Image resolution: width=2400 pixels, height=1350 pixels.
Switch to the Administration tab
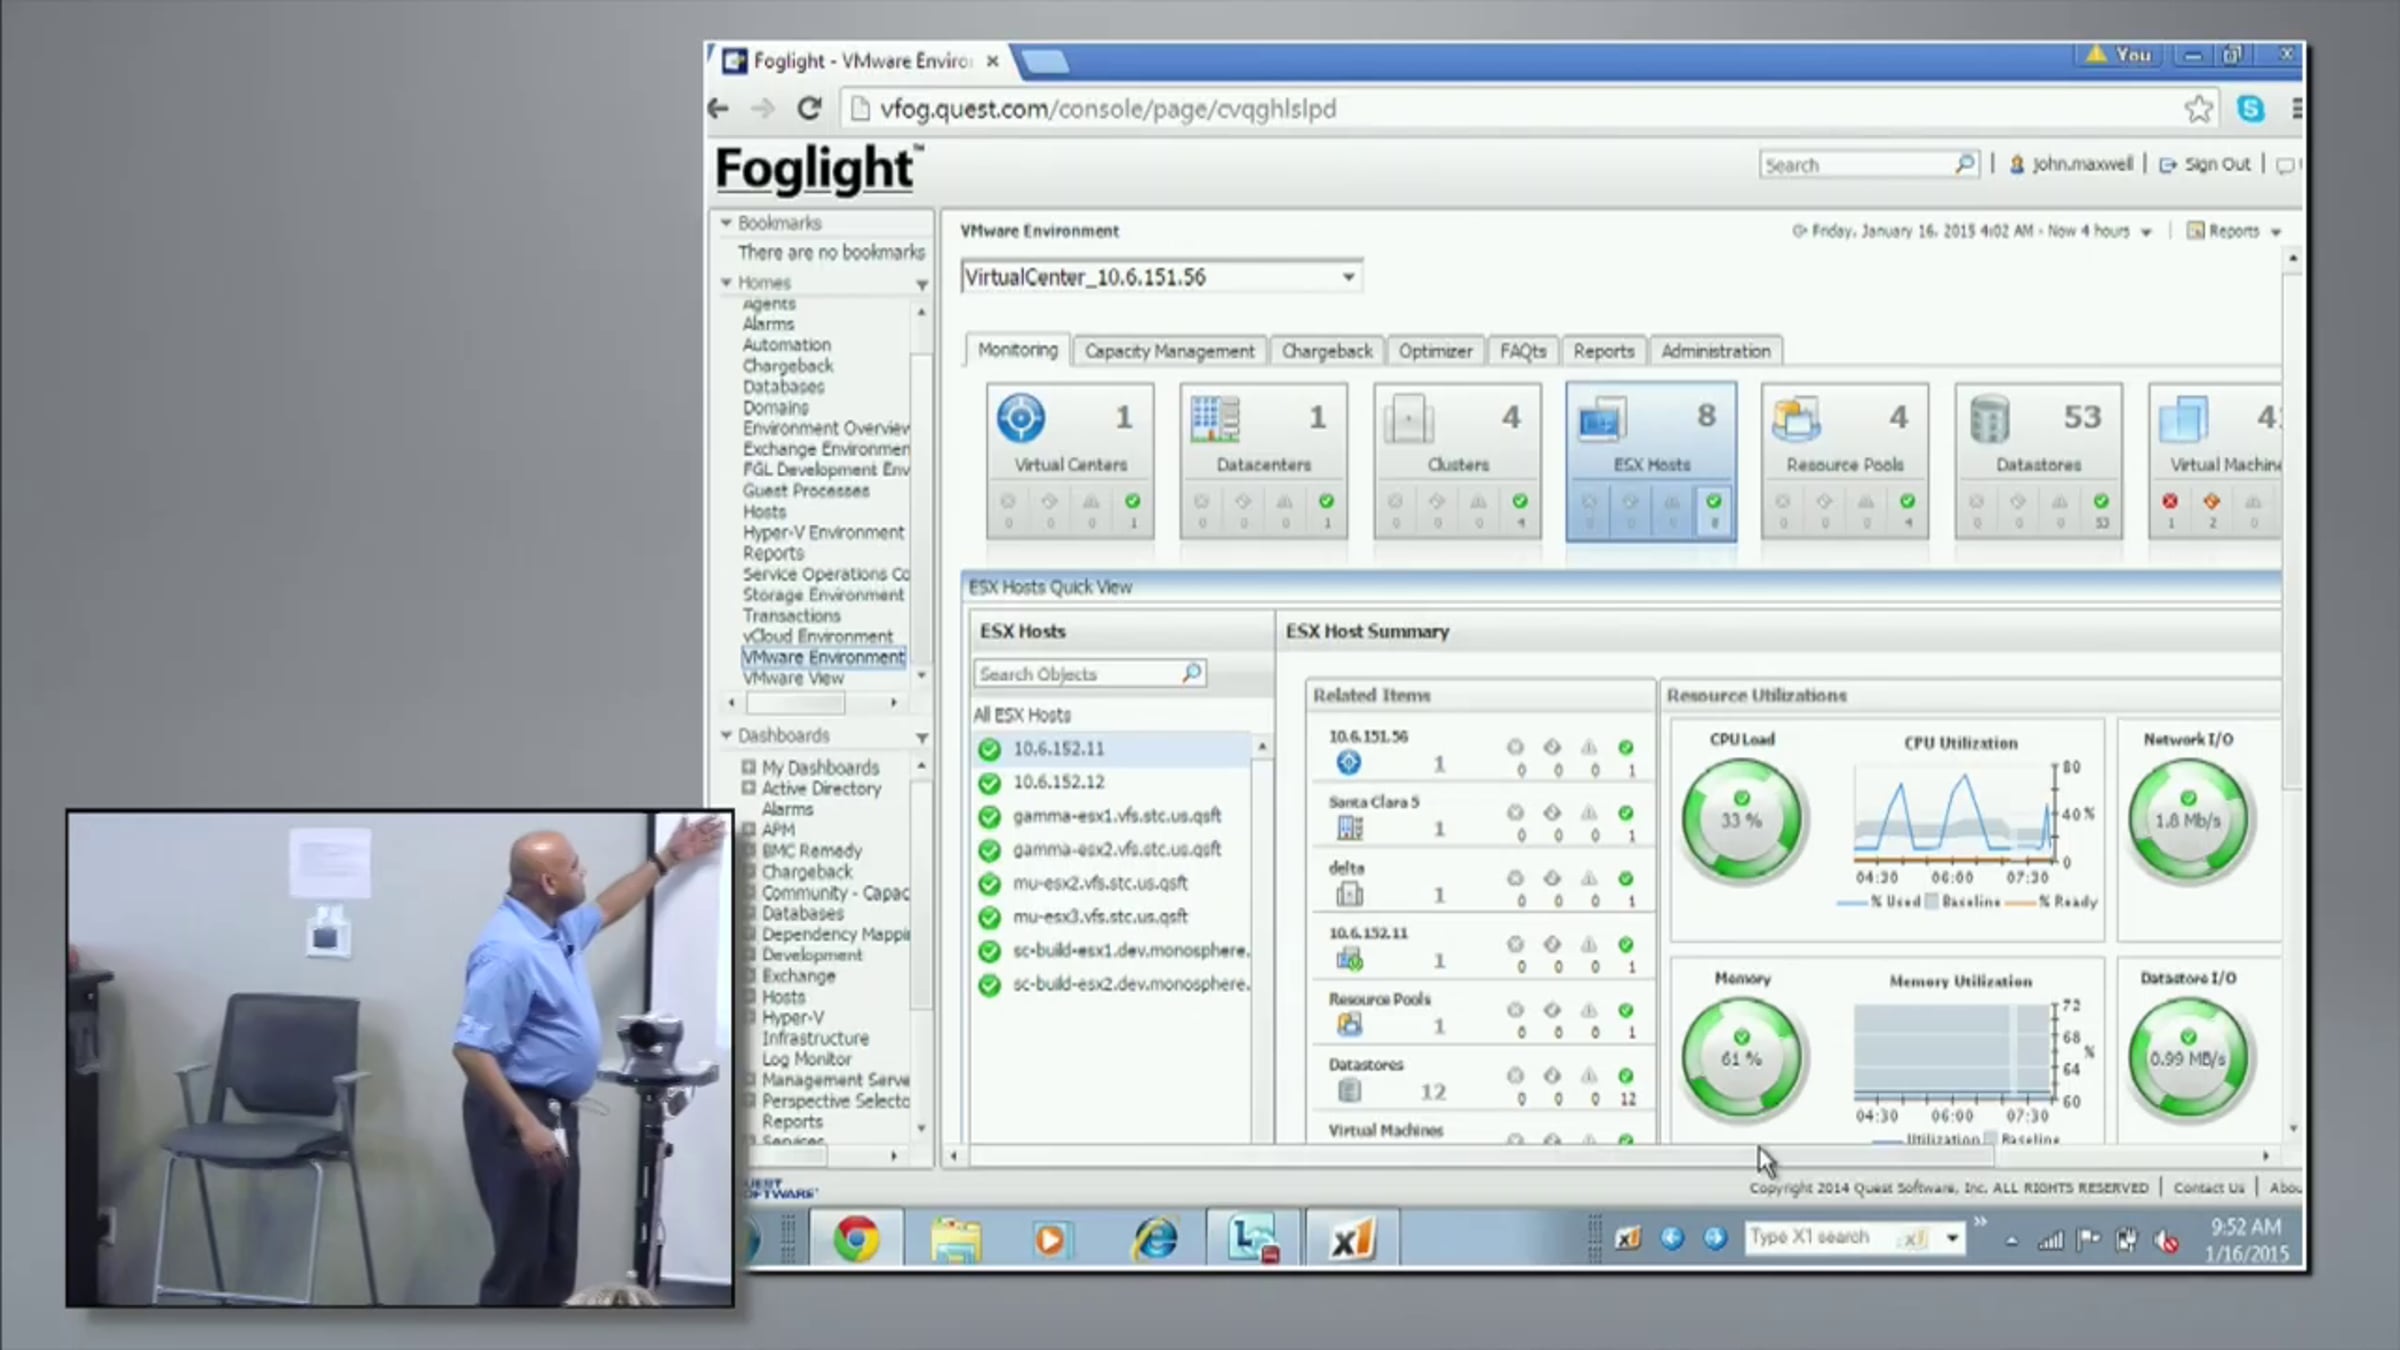click(1715, 351)
